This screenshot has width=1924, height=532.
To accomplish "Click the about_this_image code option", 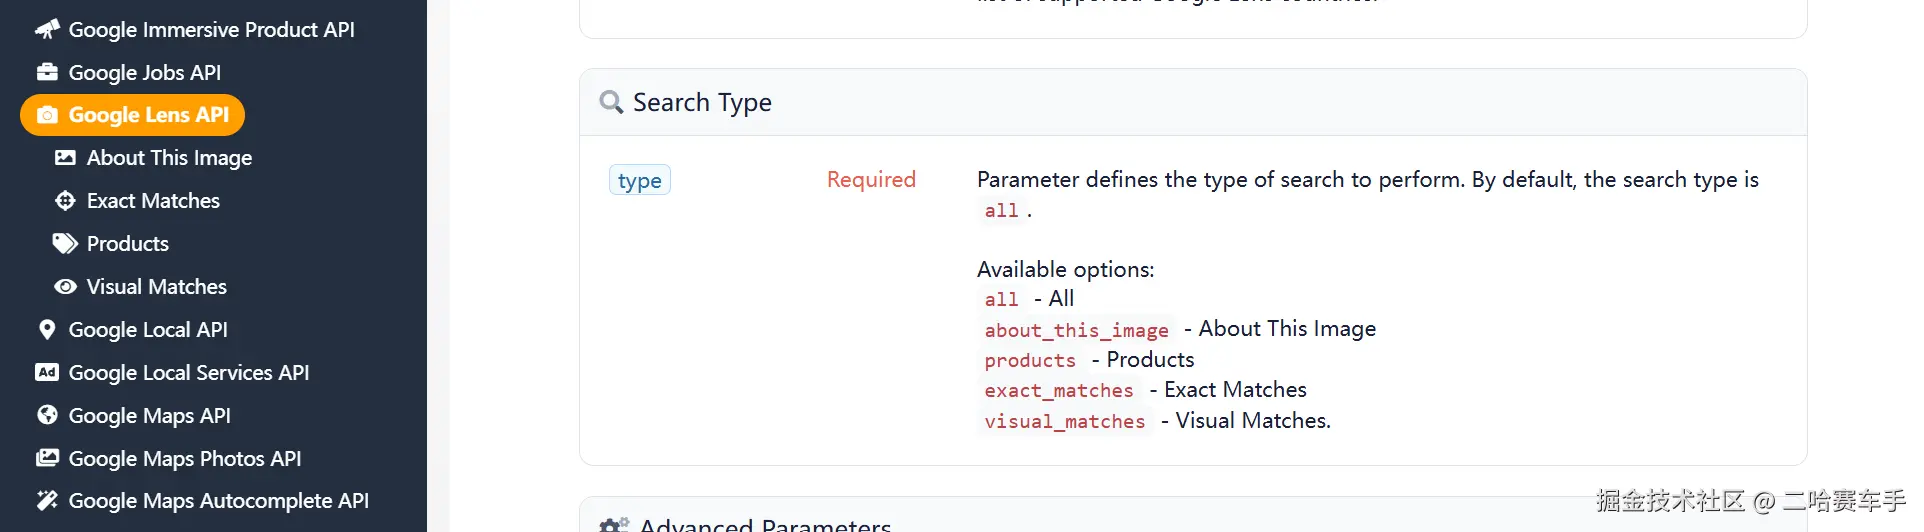I will 1076,330.
